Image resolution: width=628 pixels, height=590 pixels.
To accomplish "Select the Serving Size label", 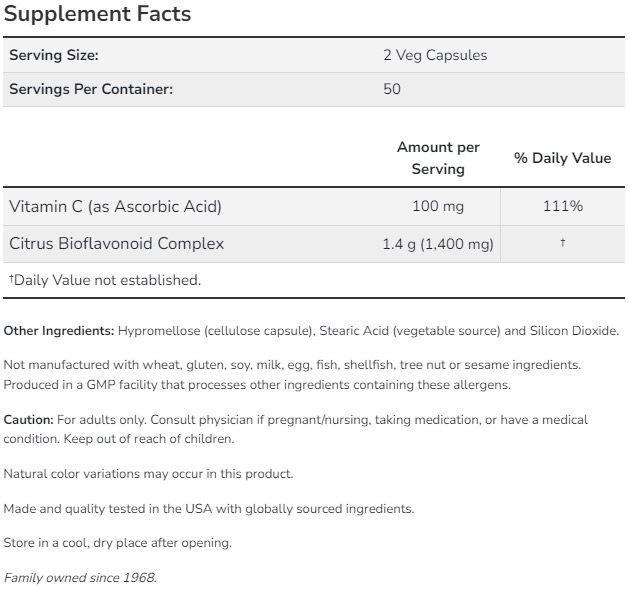I will pos(54,55).
